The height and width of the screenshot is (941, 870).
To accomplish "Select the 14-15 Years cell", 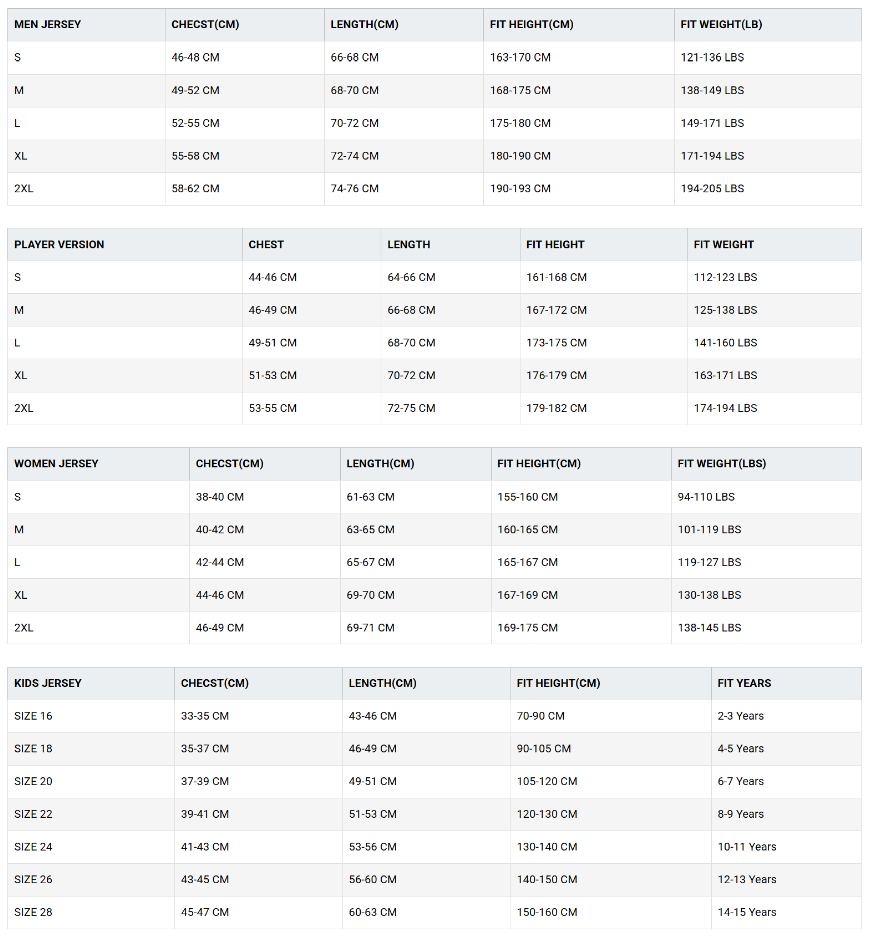I will click(x=747, y=912).
